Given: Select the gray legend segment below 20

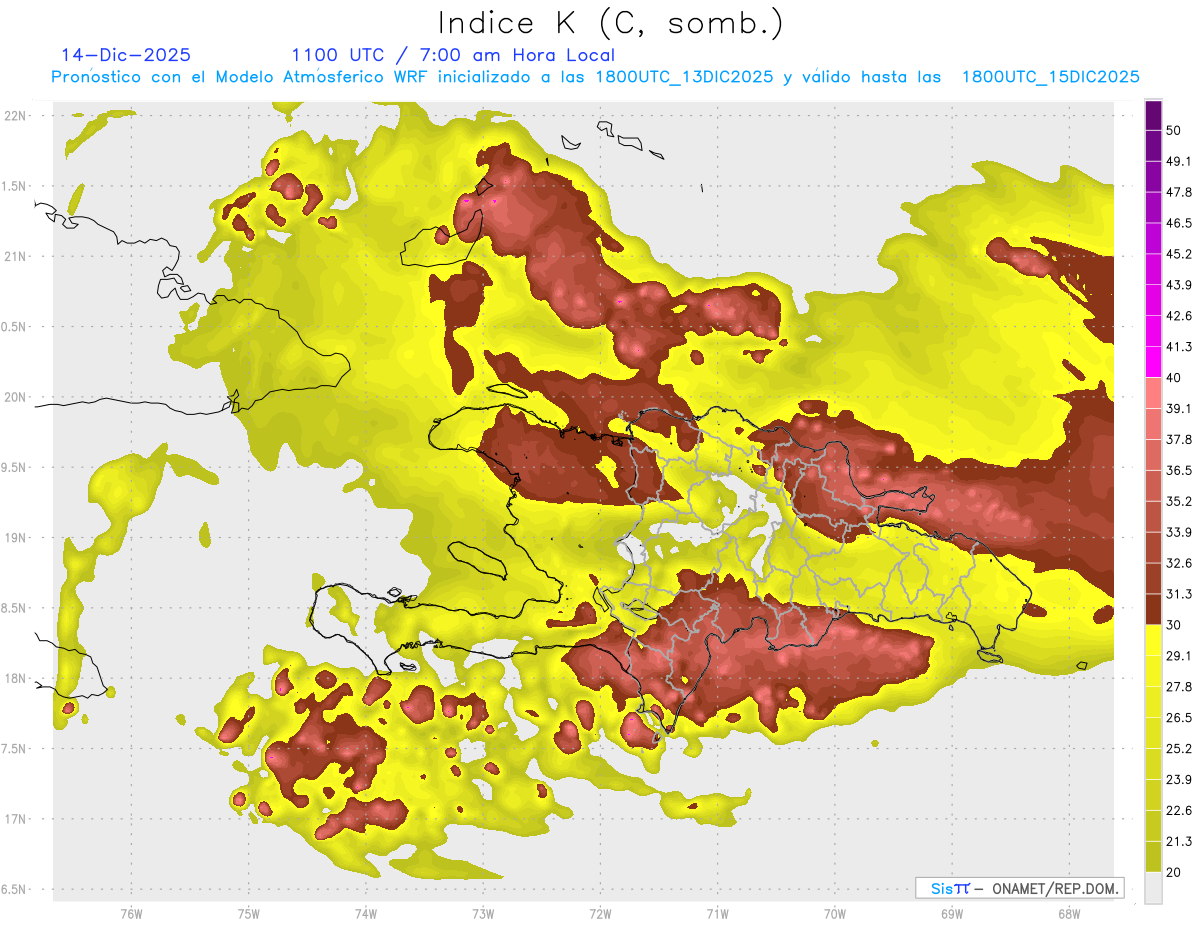Looking at the screenshot, I should point(1153,887).
